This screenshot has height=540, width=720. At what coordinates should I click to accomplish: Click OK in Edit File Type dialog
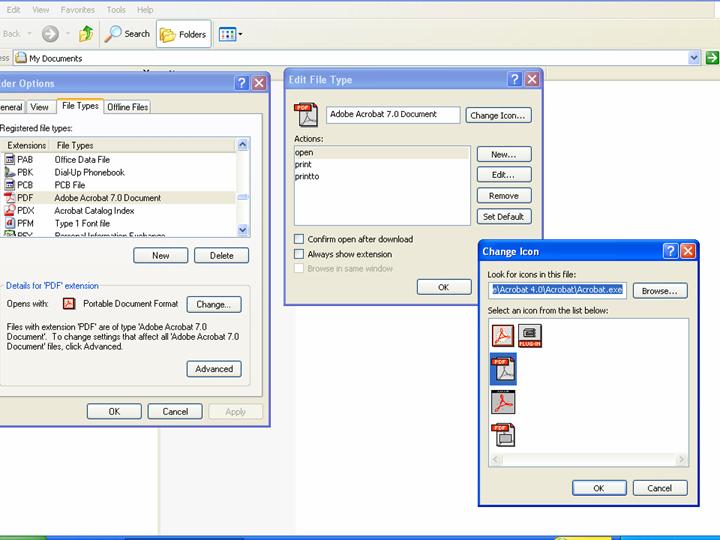[444, 287]
